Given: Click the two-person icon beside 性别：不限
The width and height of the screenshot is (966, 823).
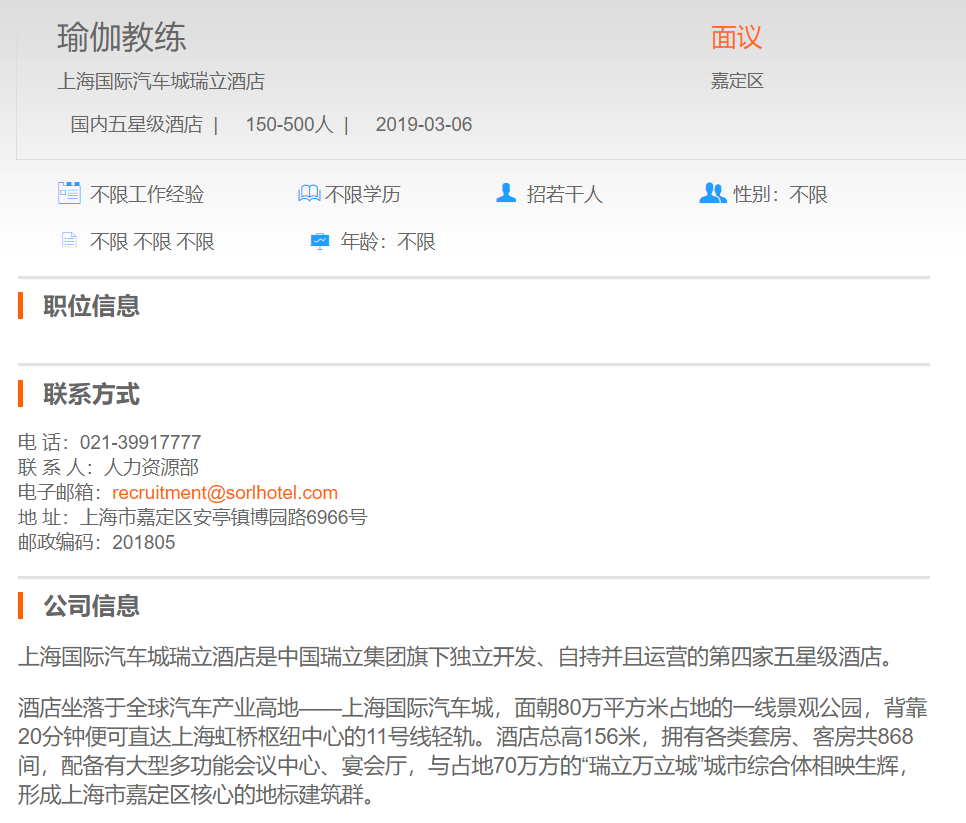Looking at the screenshot, I should coord(712,193).
